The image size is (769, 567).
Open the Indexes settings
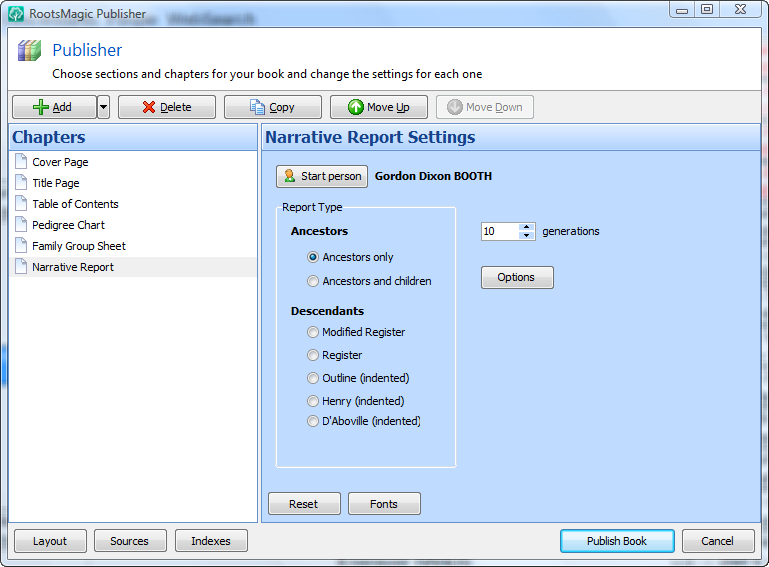(211, 541)
